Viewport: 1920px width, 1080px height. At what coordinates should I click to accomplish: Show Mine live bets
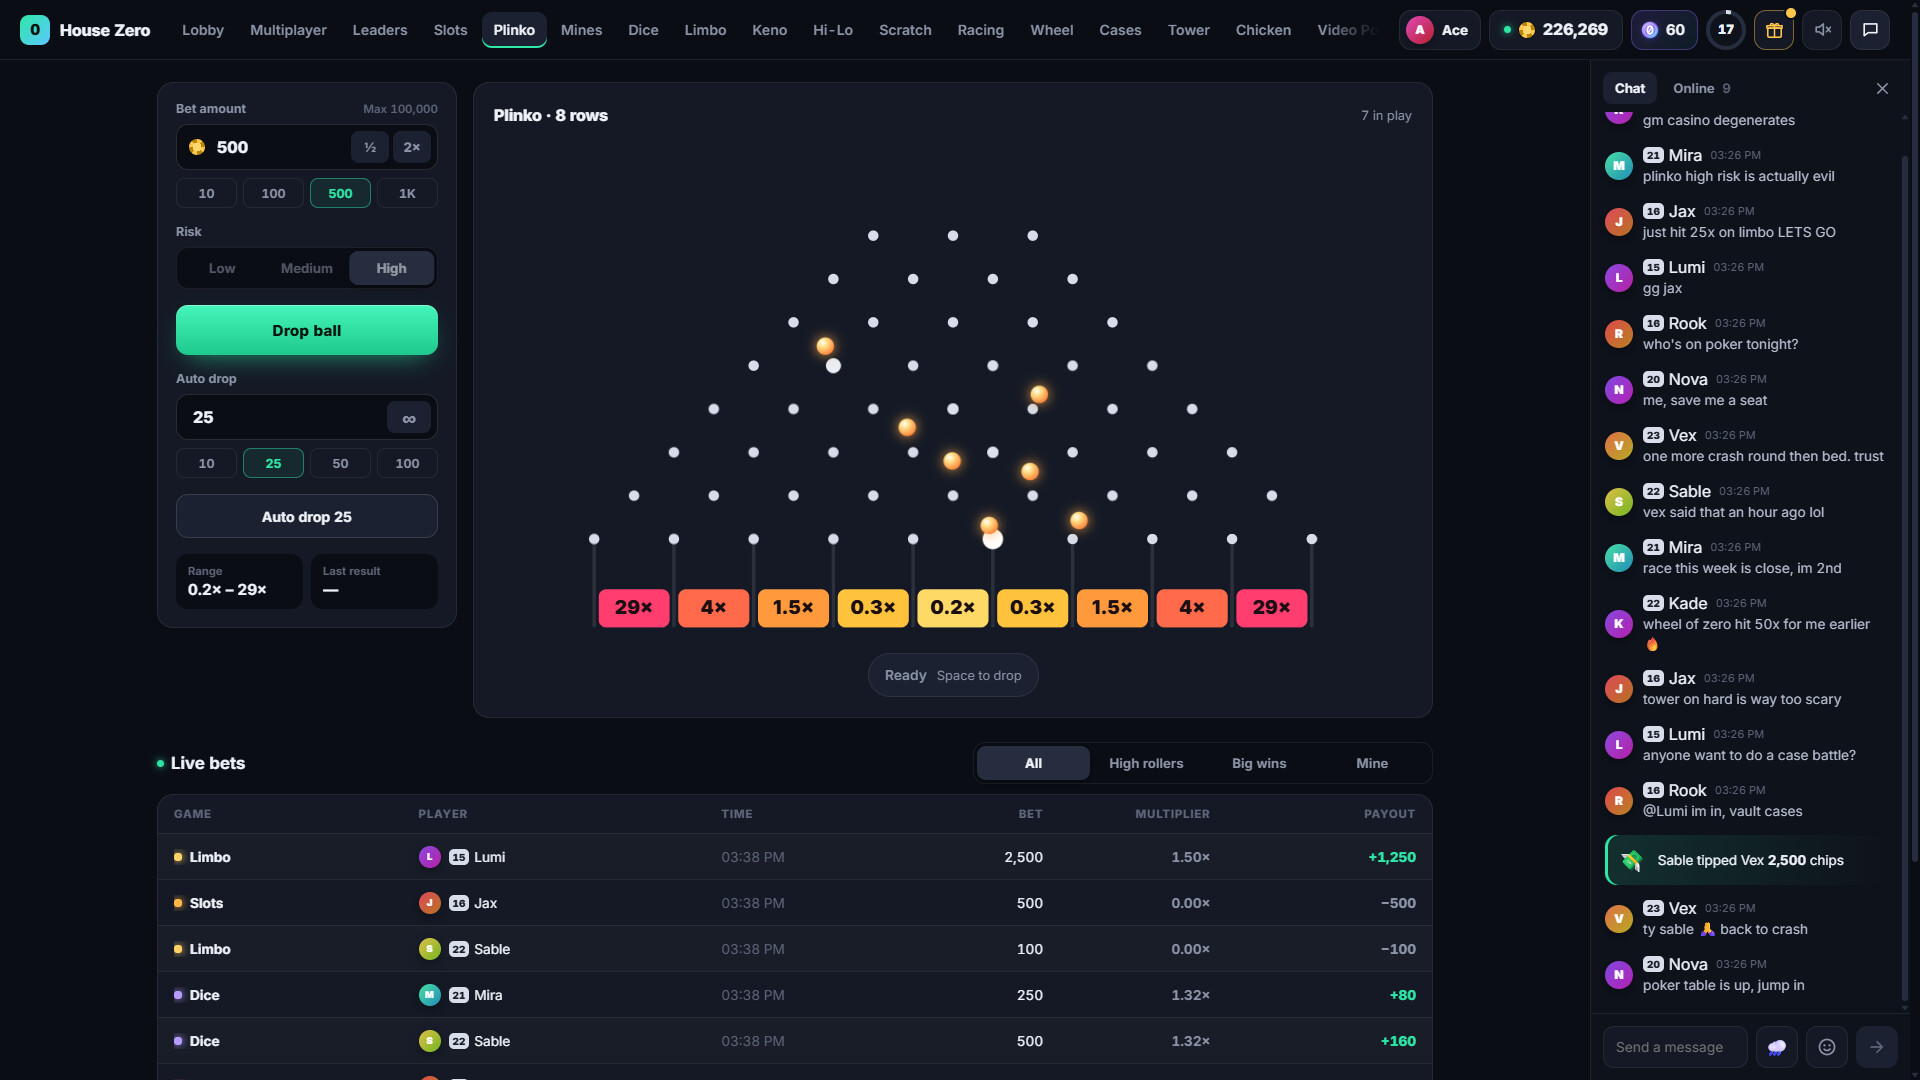1372,763
